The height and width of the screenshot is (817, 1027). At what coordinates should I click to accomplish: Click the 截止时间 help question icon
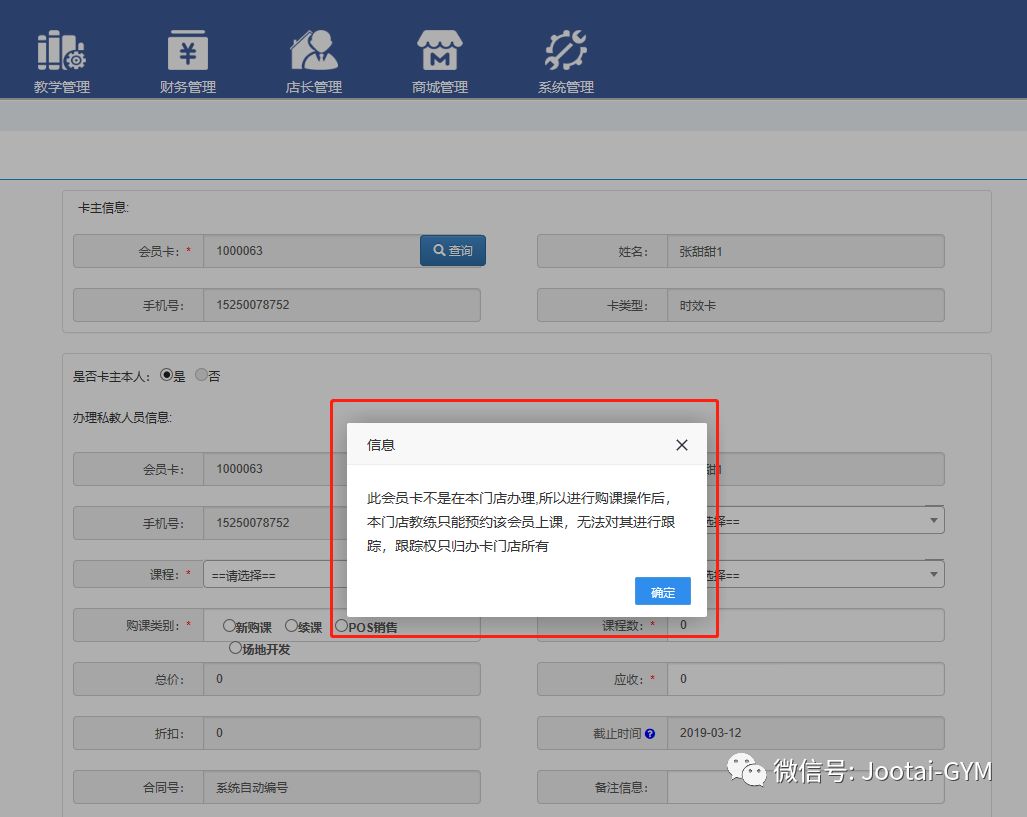(650, 734)
